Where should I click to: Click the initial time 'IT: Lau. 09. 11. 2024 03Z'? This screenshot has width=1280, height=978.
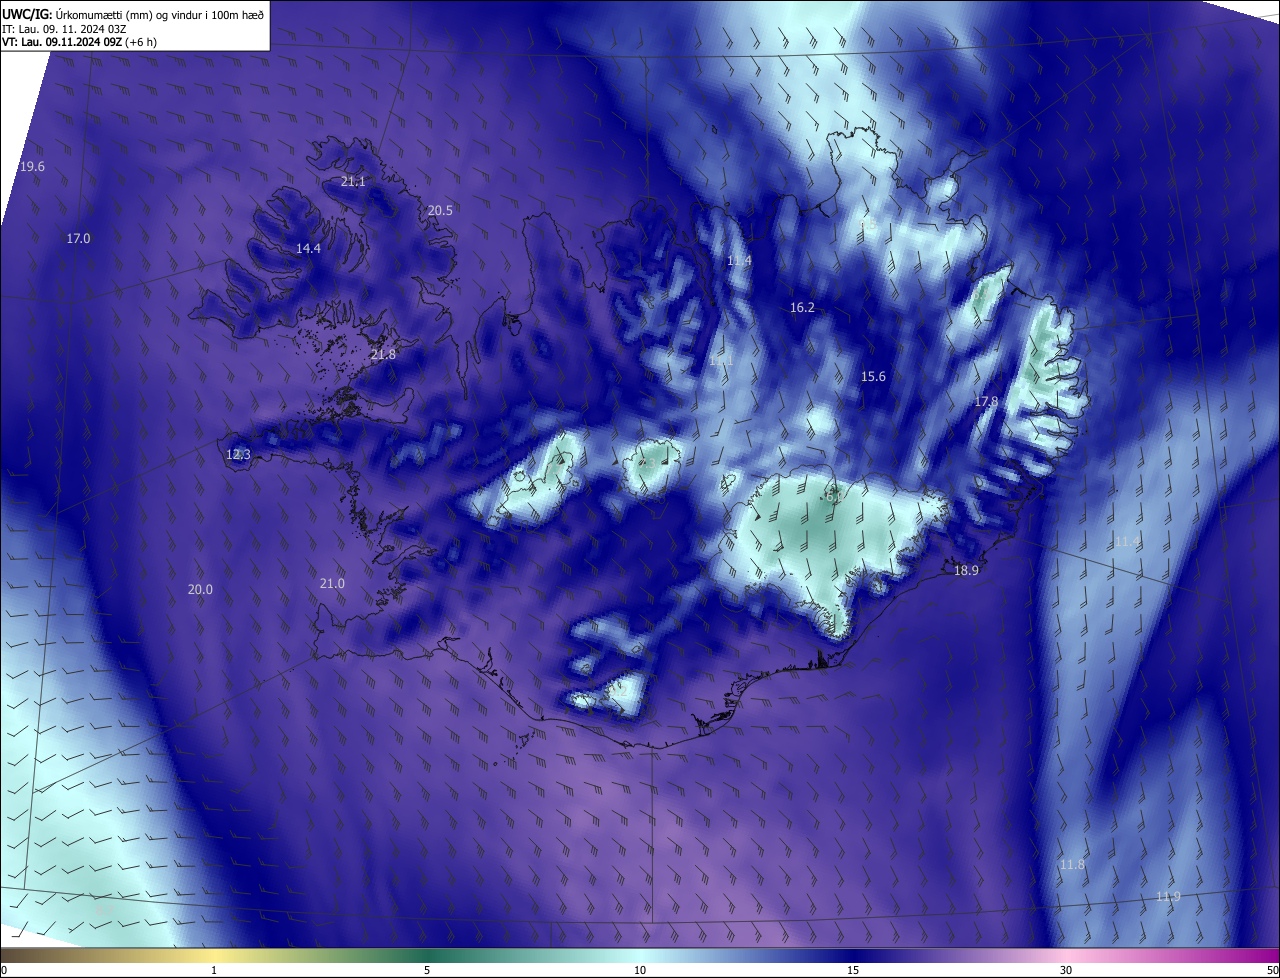[x=64, y=29]
